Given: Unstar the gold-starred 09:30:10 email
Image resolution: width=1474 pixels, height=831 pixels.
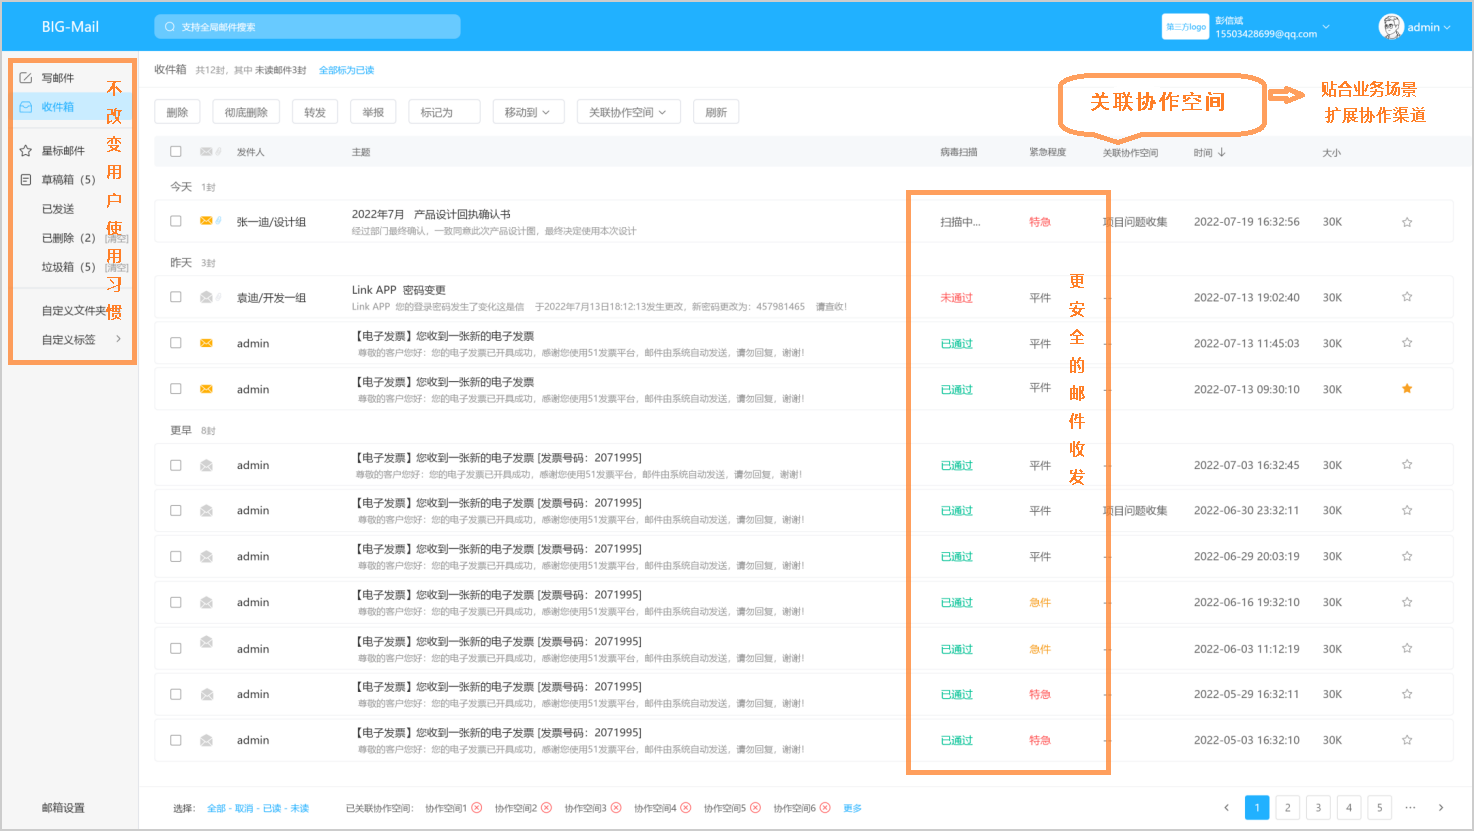Looking at the screenshot, I should (1407, 389).
